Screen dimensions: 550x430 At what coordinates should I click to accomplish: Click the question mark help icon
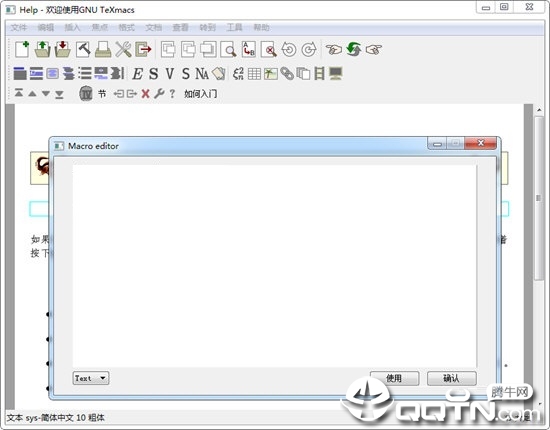pyautogui.click(x=172, y=94)
